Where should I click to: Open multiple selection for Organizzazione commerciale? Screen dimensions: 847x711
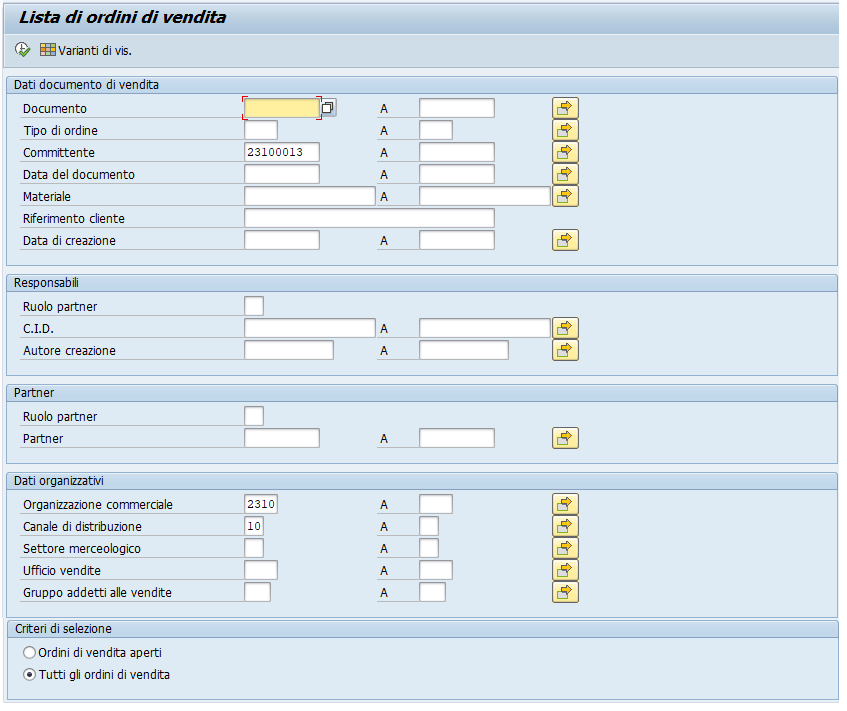(x=565, y=504)
